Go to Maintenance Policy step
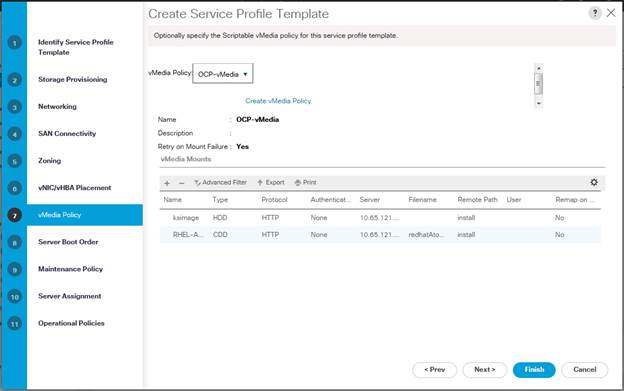The image size is (624, 391). coord(70,269)
